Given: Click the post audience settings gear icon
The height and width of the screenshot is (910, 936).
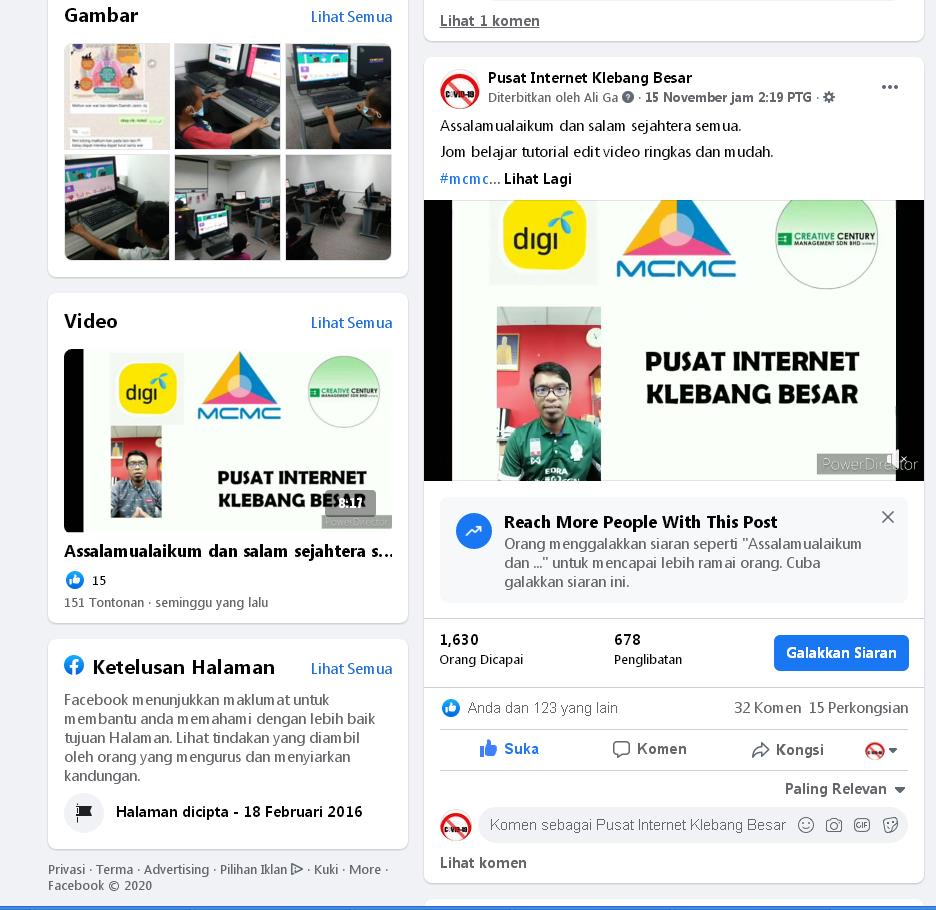Looking at the screenshot, I should [x=829, y=97].
